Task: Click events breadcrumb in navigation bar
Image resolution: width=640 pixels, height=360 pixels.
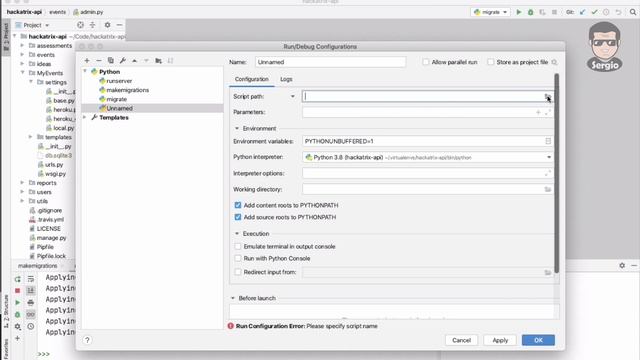Action: [x=58, y=12]
